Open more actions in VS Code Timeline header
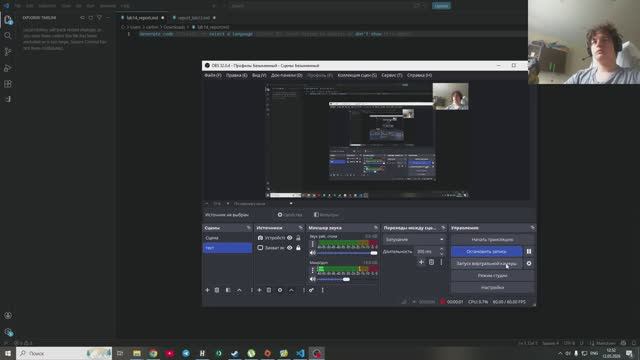 tap(108, 18)
